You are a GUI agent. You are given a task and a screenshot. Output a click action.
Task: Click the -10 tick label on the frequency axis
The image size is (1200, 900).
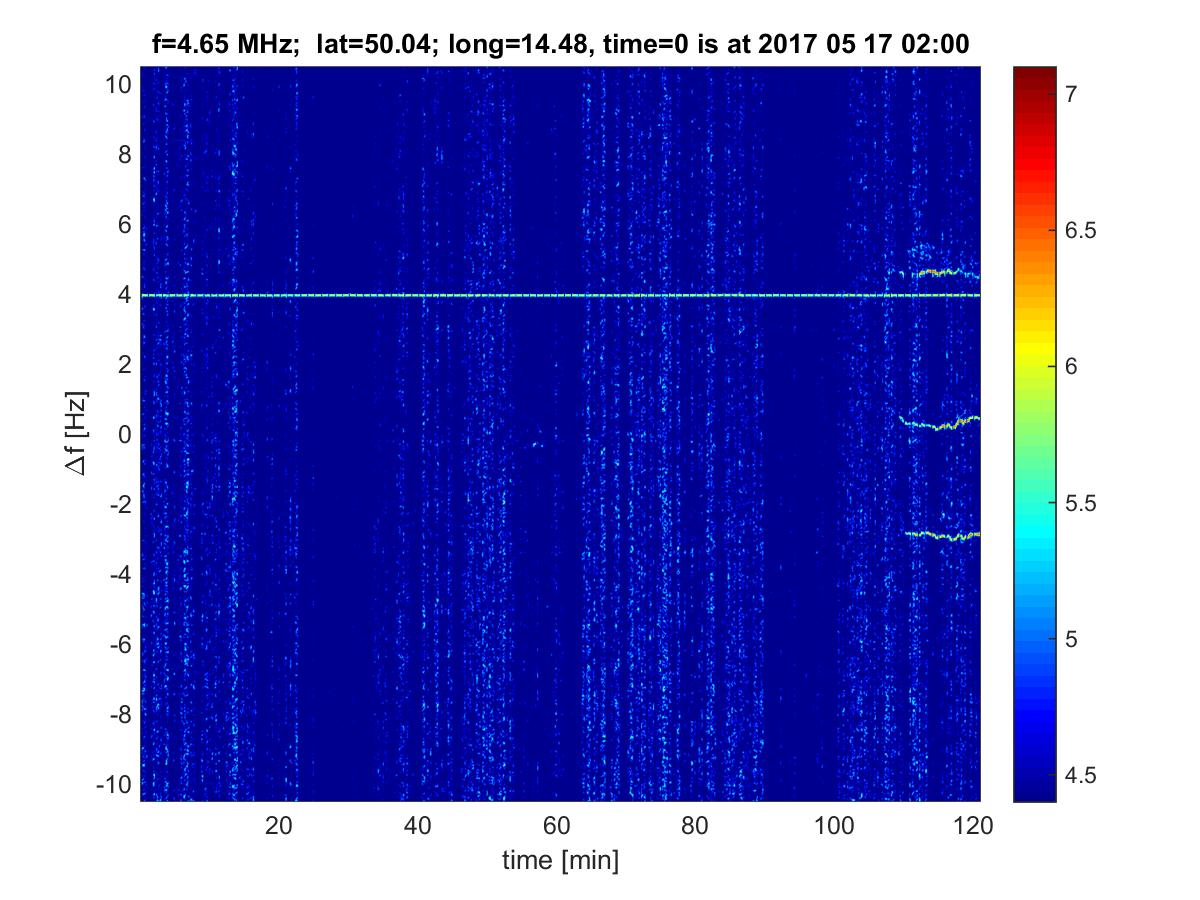pos(113,783)
